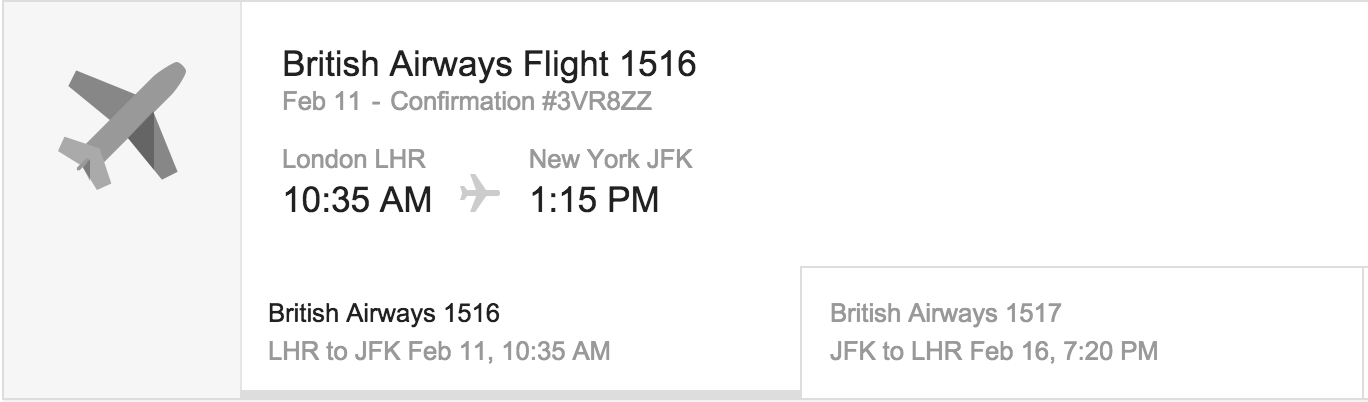Select the Confirmation #3VR8ZZ text
Viewport: 1368px width, 402px height.
tap(522, 102)
